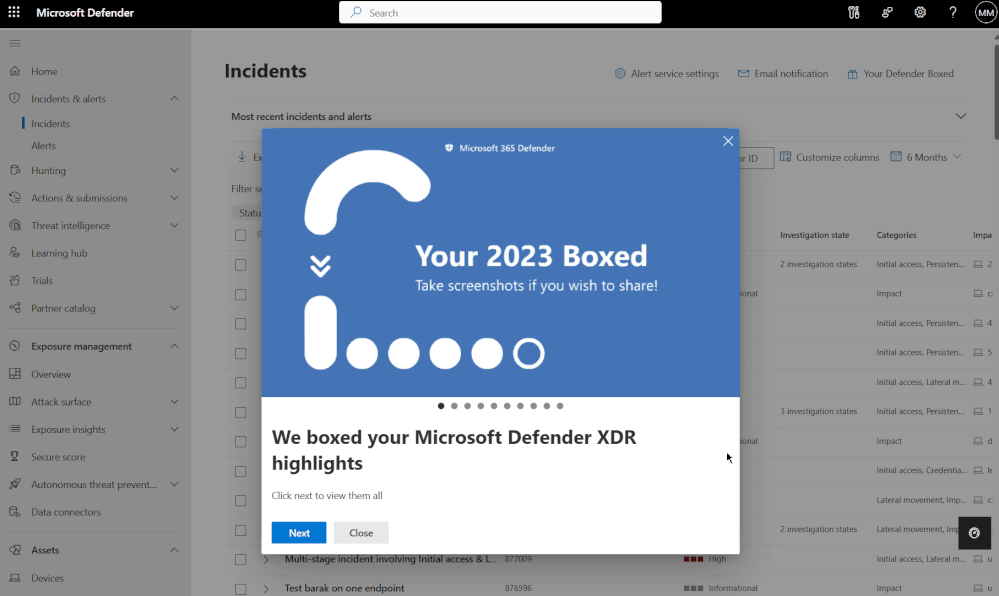The image size is (999, 596).
Task: Click the Threat intelligence icon
Action: point(15,225)
